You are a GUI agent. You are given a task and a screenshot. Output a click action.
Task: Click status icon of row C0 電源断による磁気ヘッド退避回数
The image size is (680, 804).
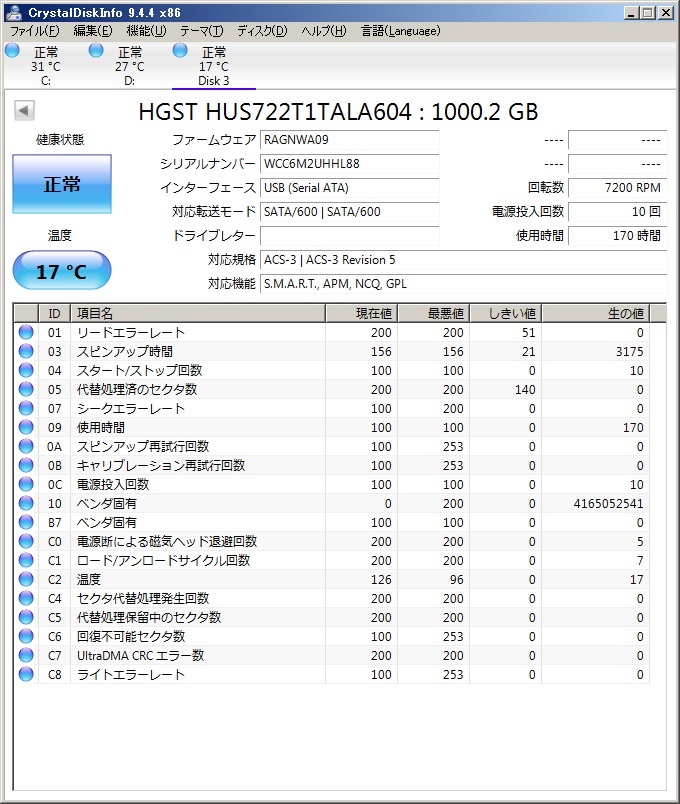26,541
